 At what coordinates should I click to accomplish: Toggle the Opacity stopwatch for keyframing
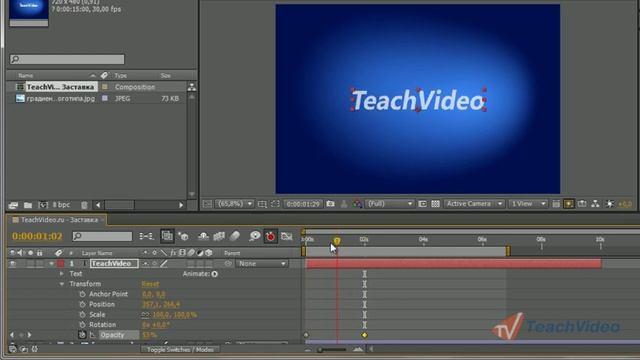(x=82, y=335)
